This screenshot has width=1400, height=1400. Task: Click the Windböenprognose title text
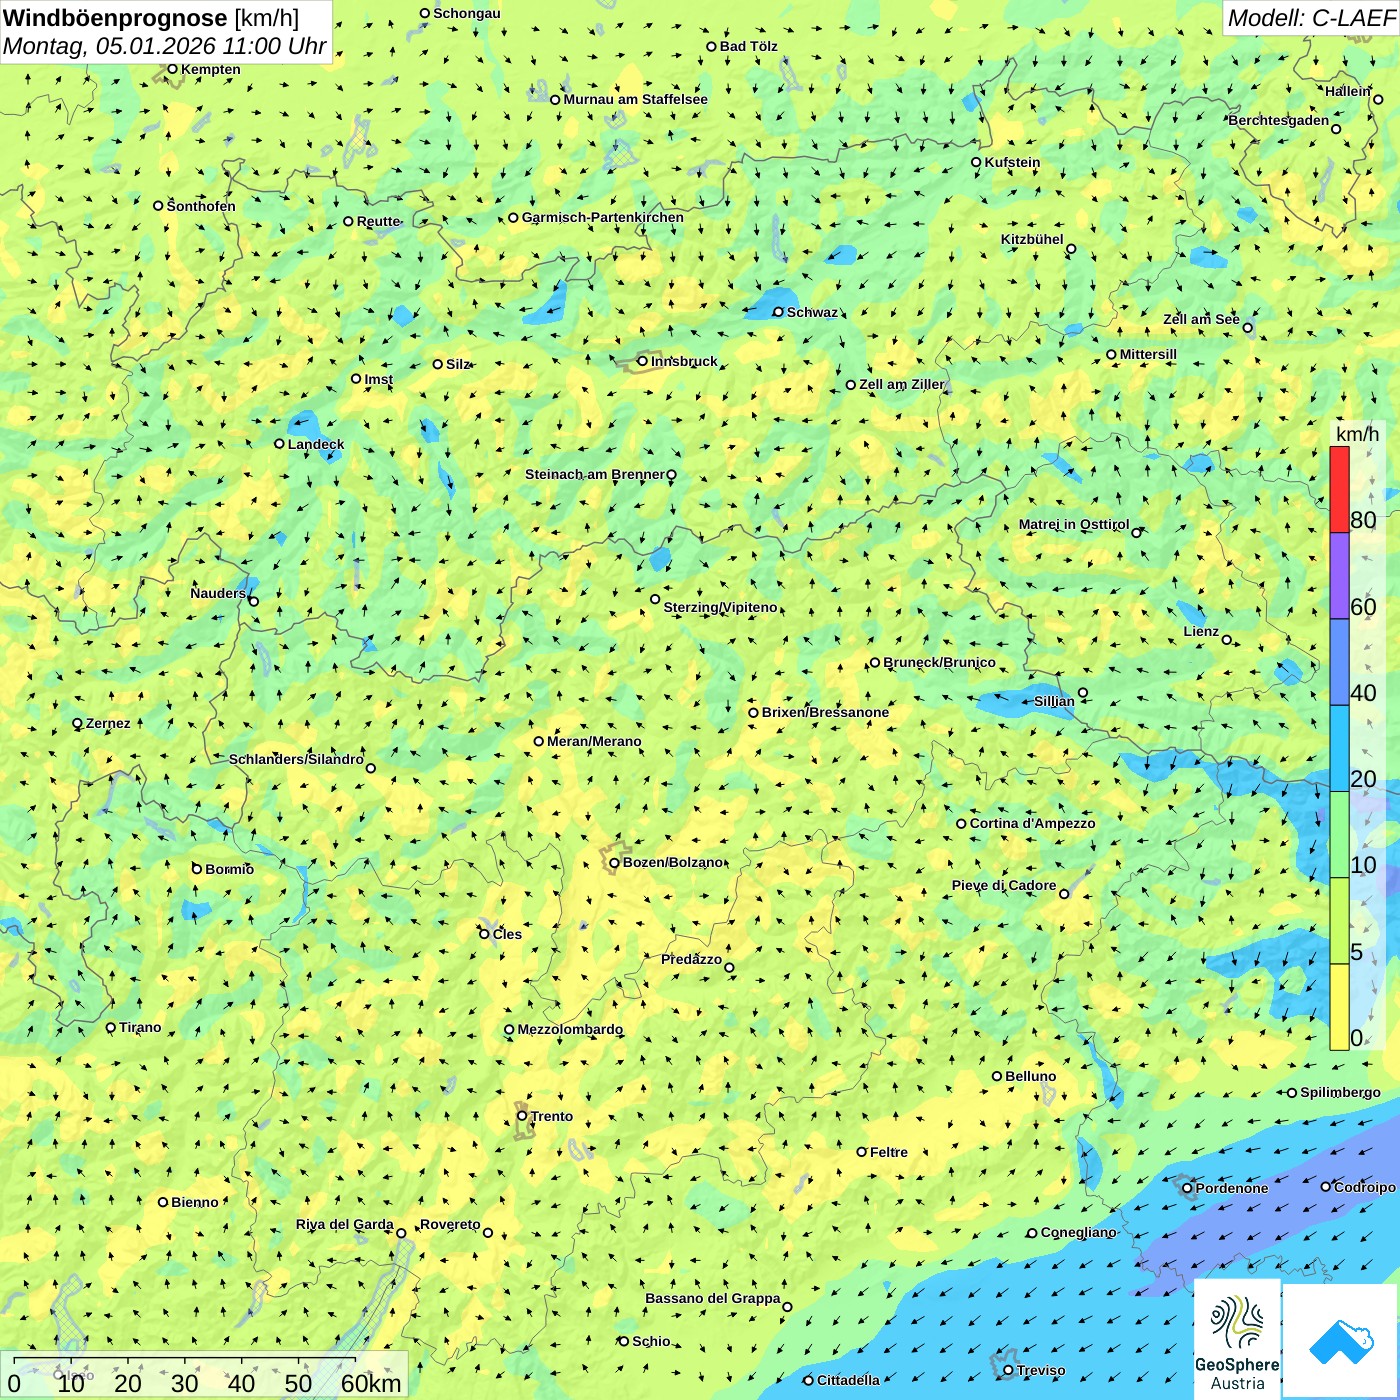click(x=115, y=17)
